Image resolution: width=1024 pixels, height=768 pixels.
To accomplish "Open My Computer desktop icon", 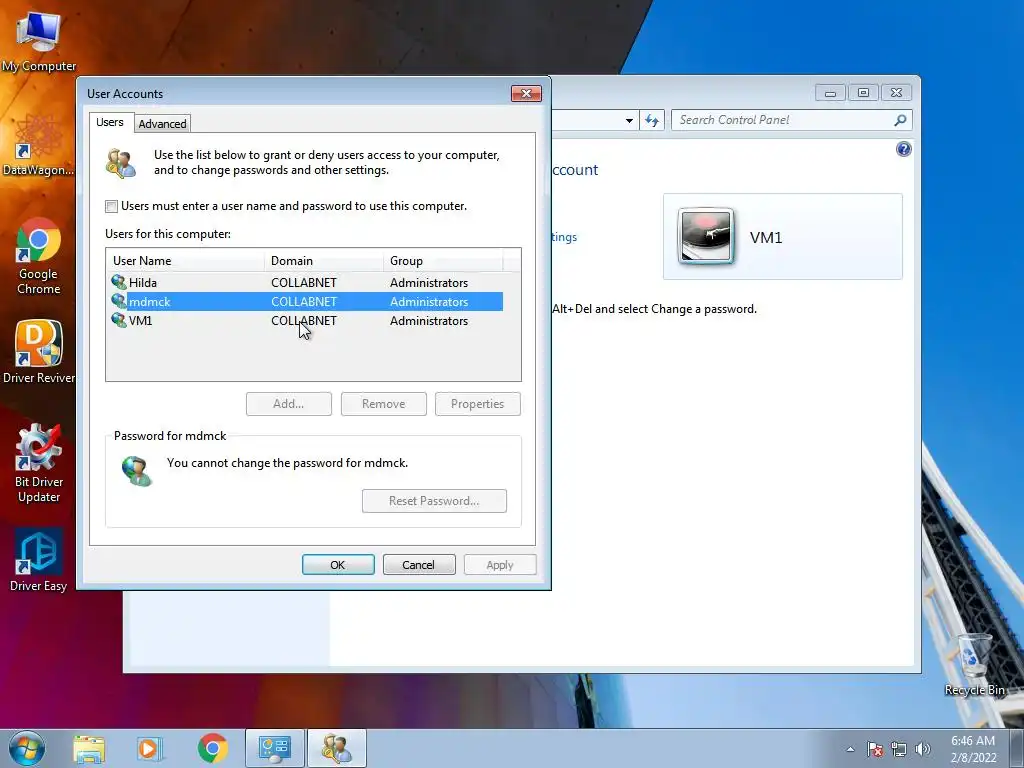I will point(38,40).
